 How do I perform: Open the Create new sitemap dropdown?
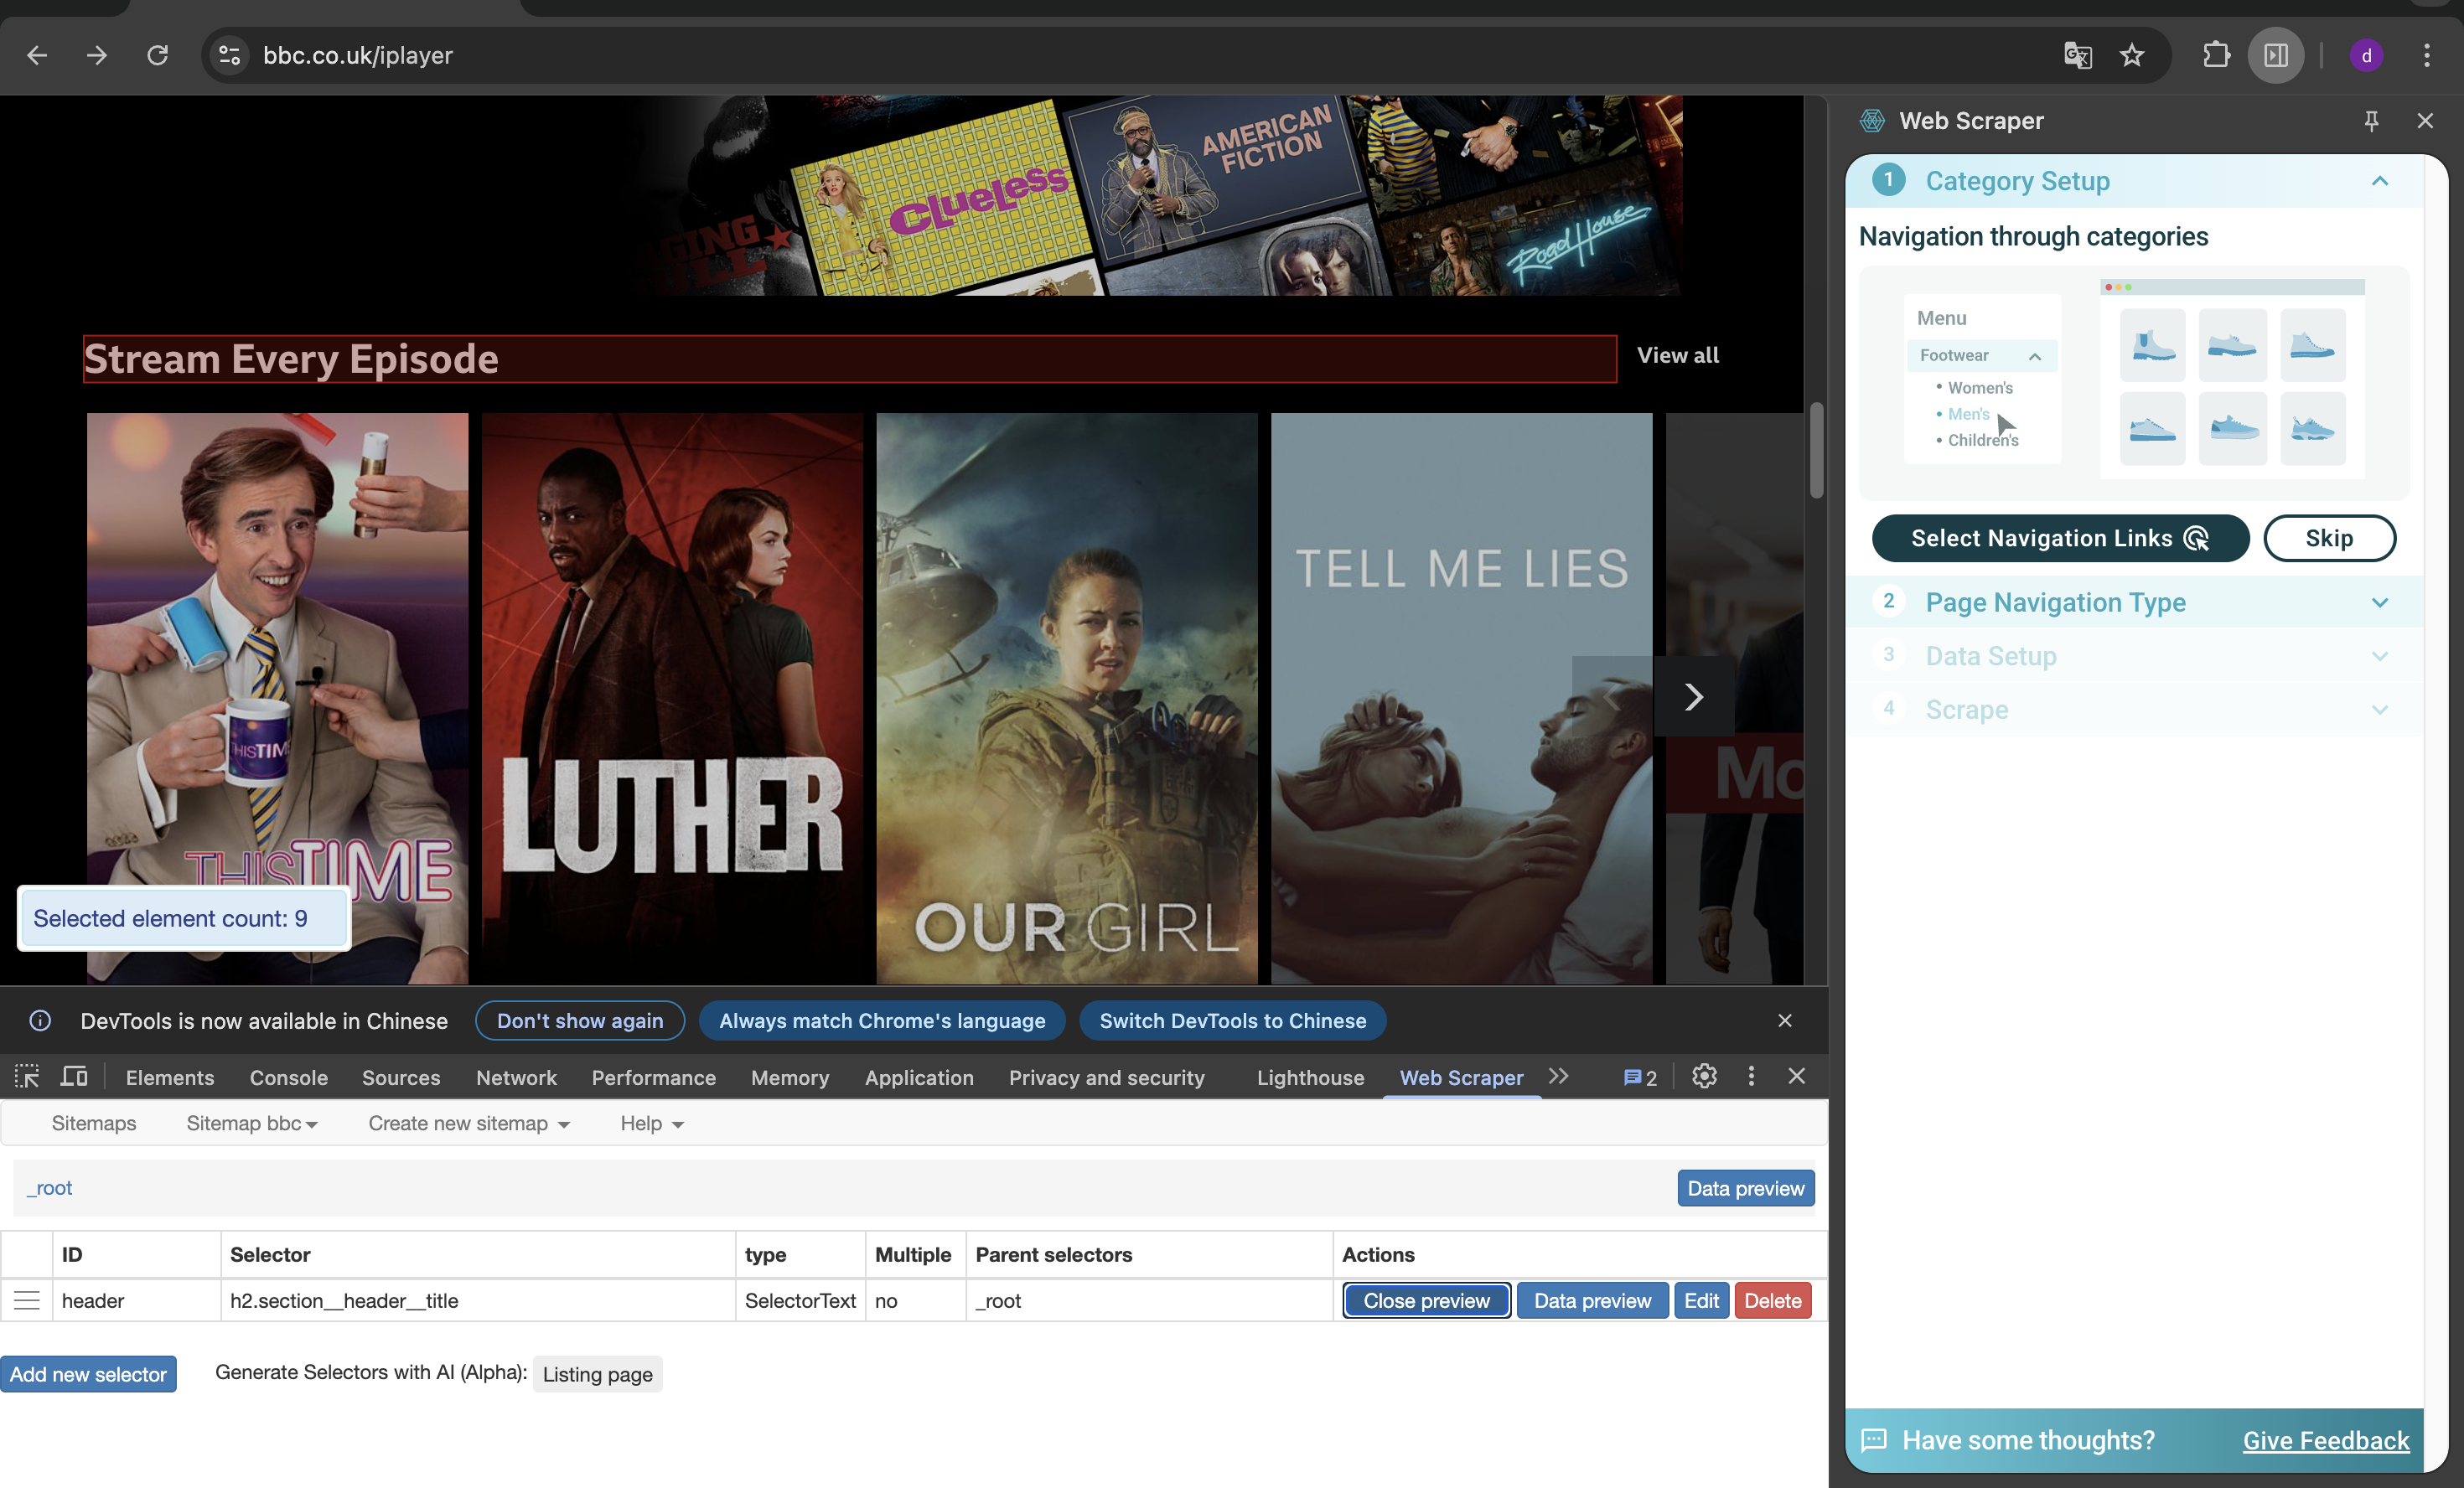tap(468, 1123)
